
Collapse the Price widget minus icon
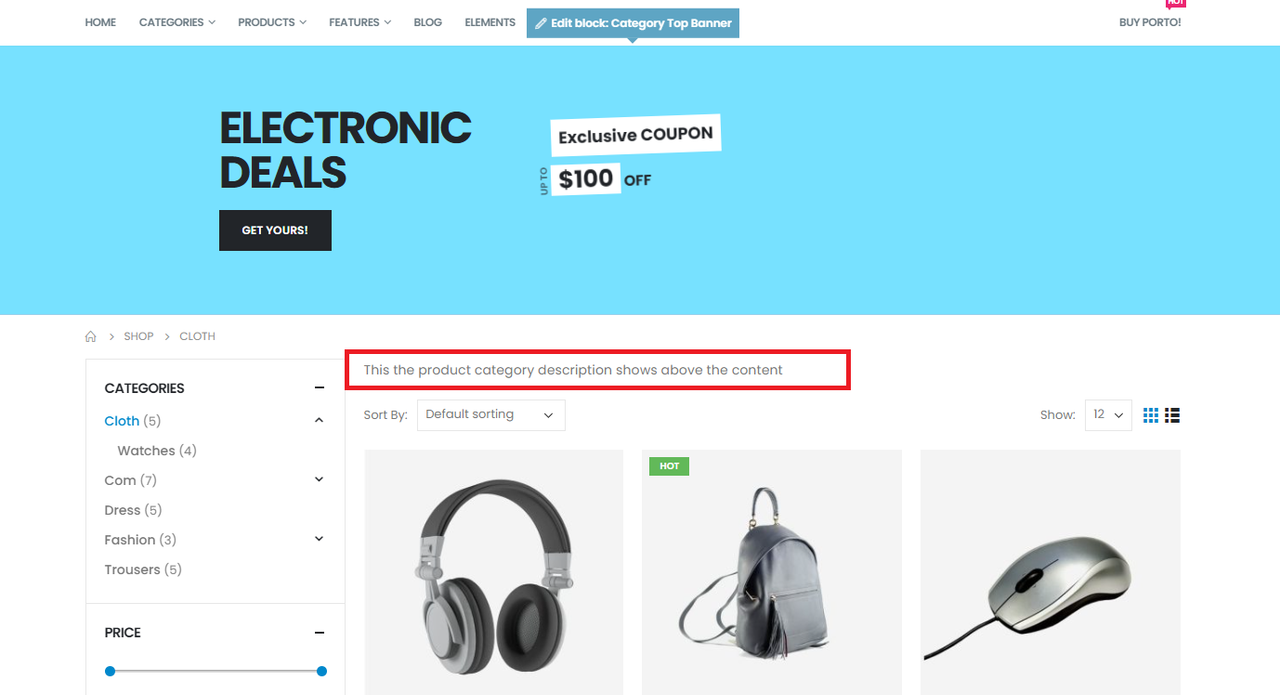319,633
